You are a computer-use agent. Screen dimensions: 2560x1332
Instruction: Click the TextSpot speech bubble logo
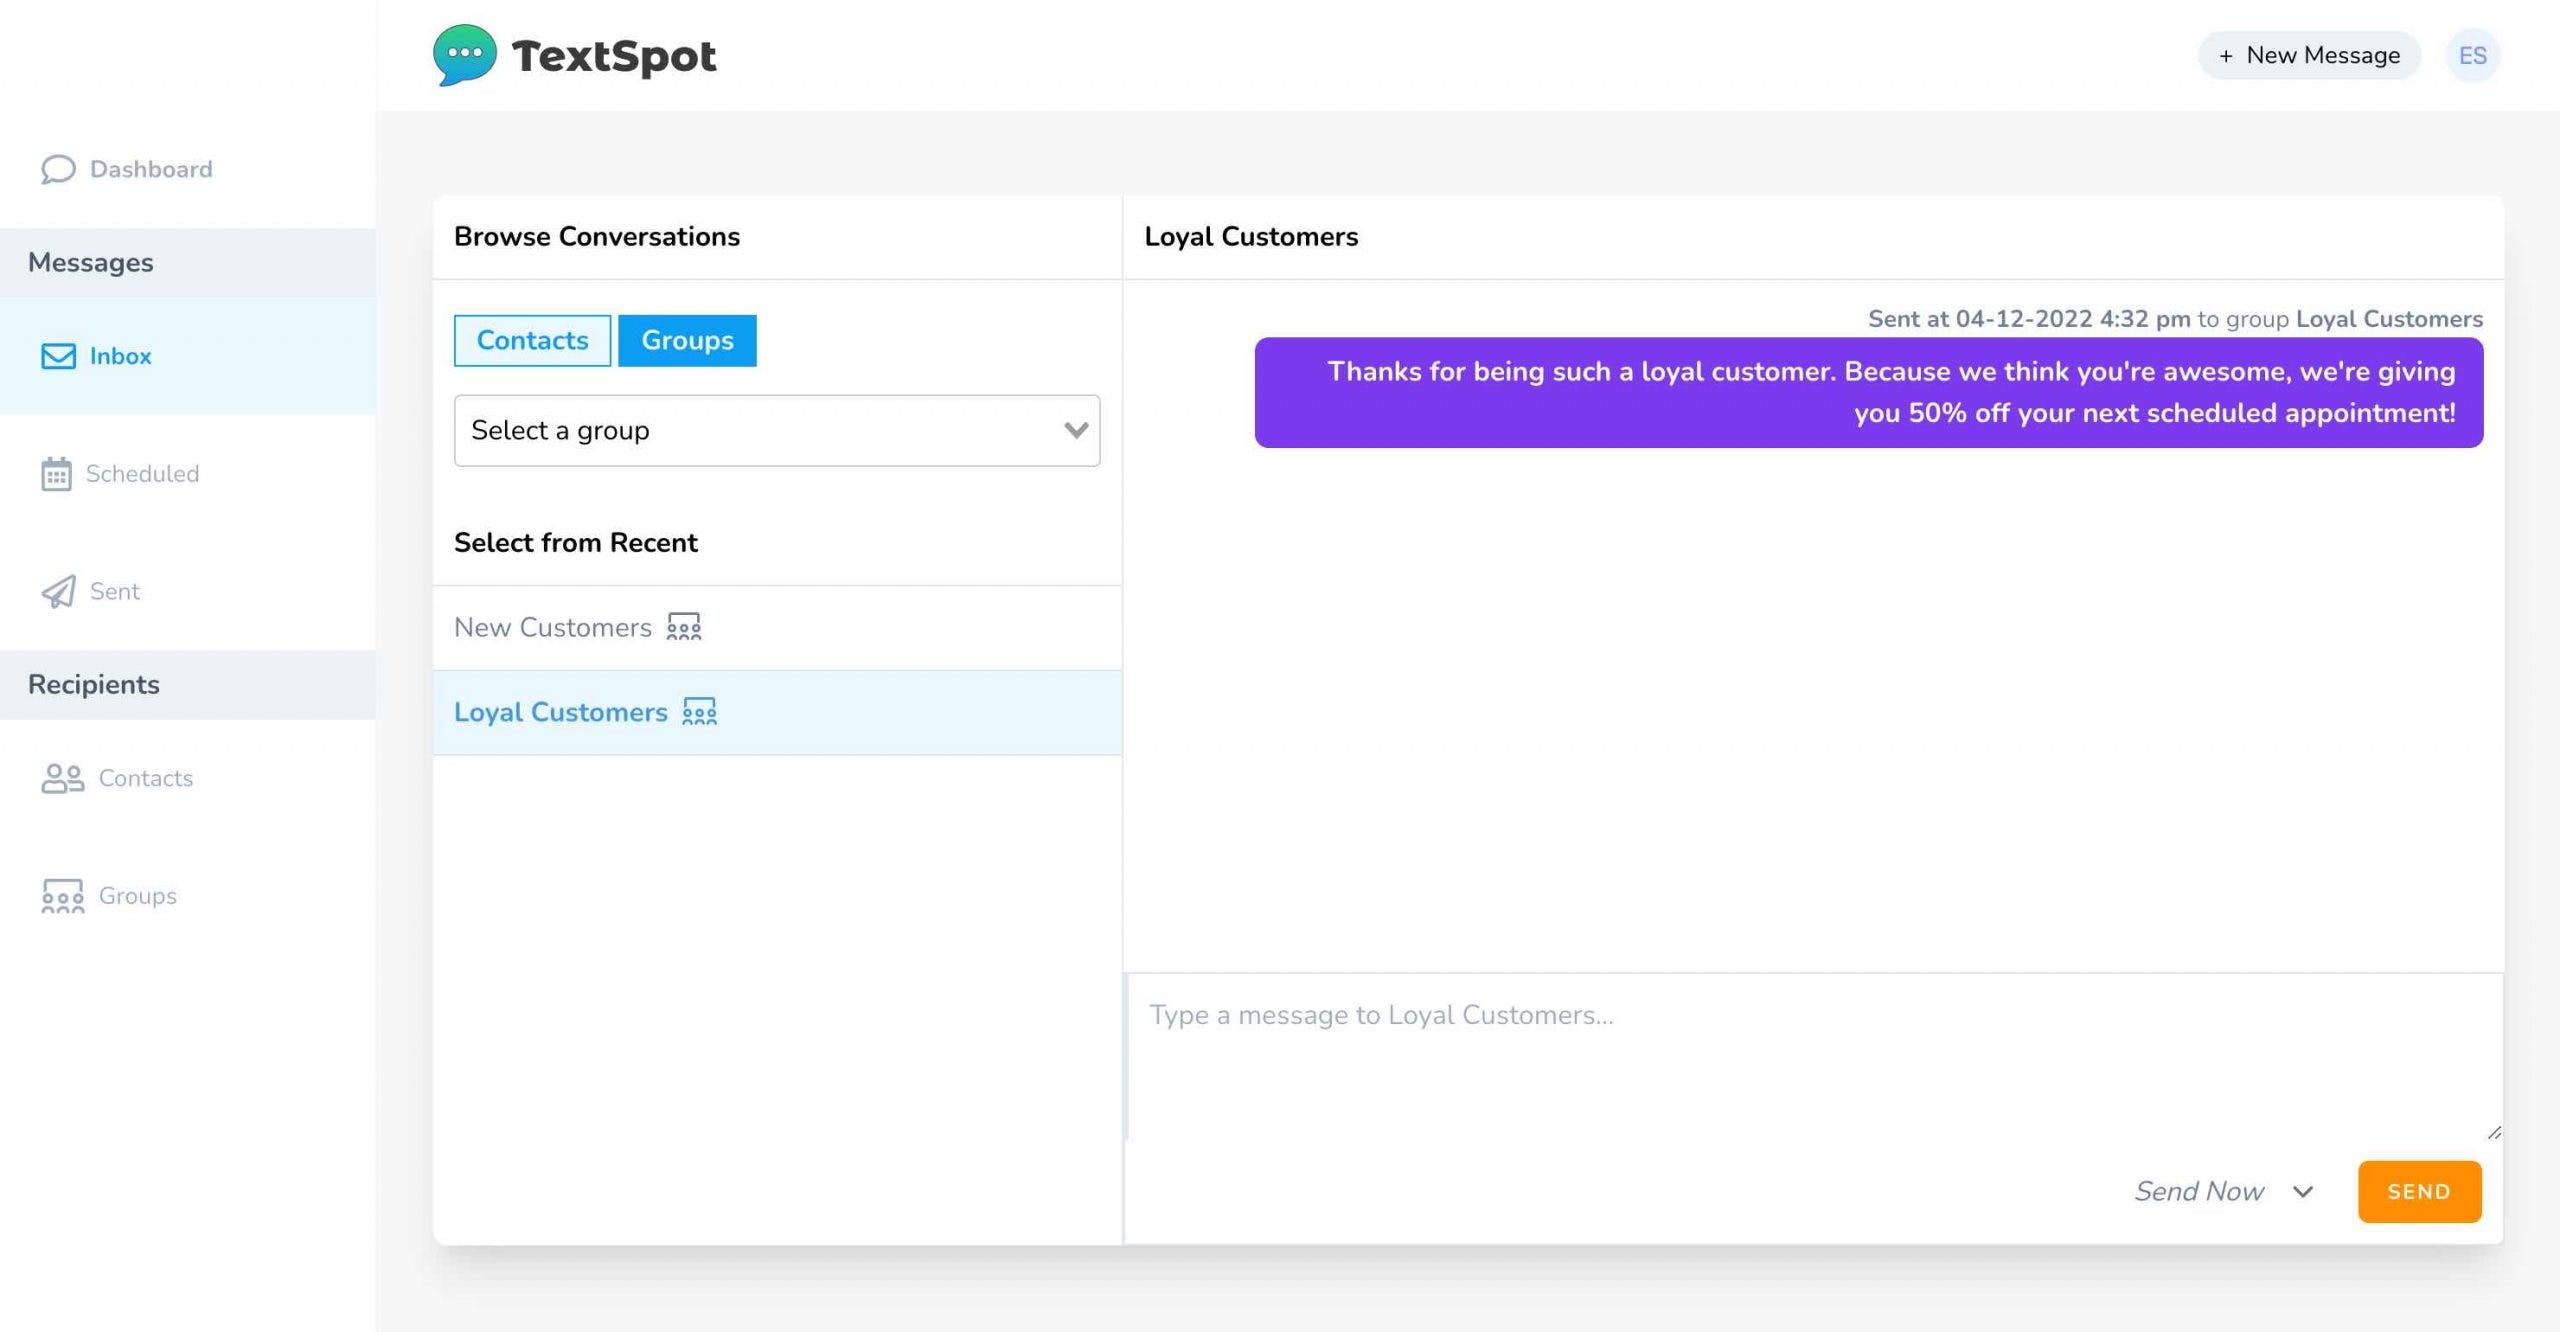coord(464,55)
